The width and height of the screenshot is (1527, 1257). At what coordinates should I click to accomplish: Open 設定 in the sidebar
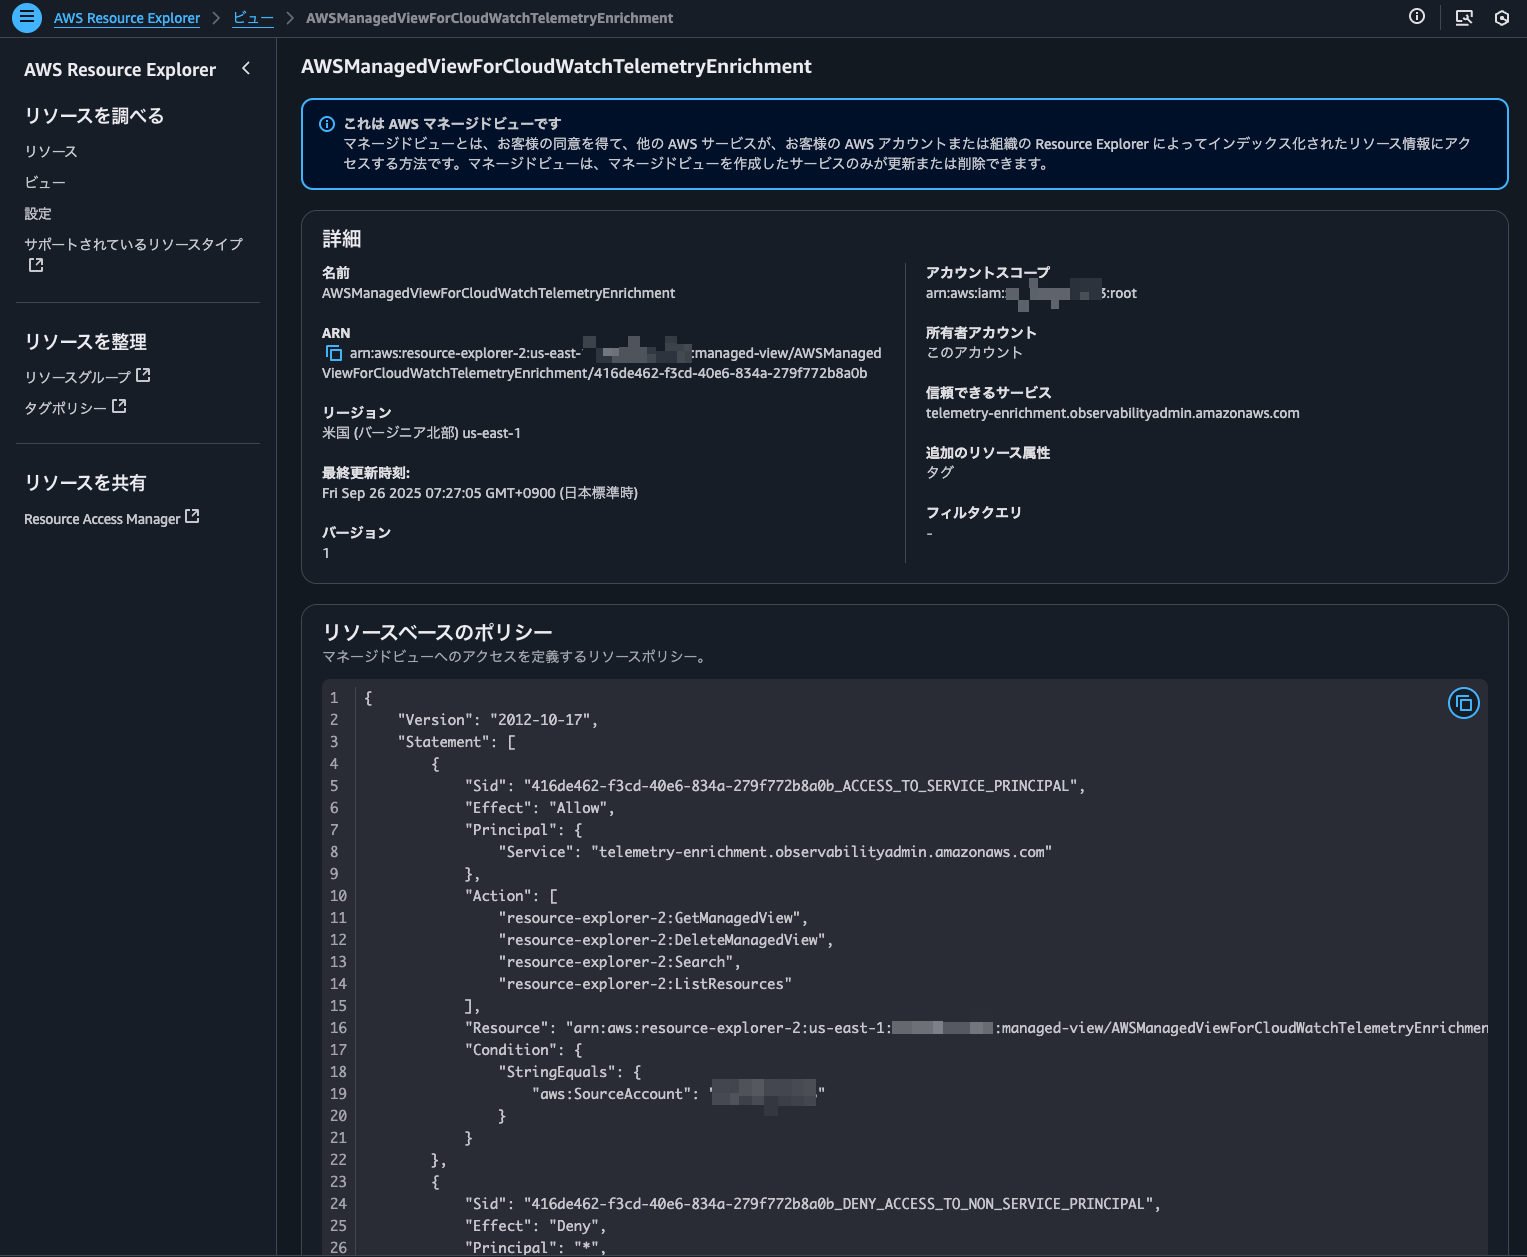[x=38, y=213]
